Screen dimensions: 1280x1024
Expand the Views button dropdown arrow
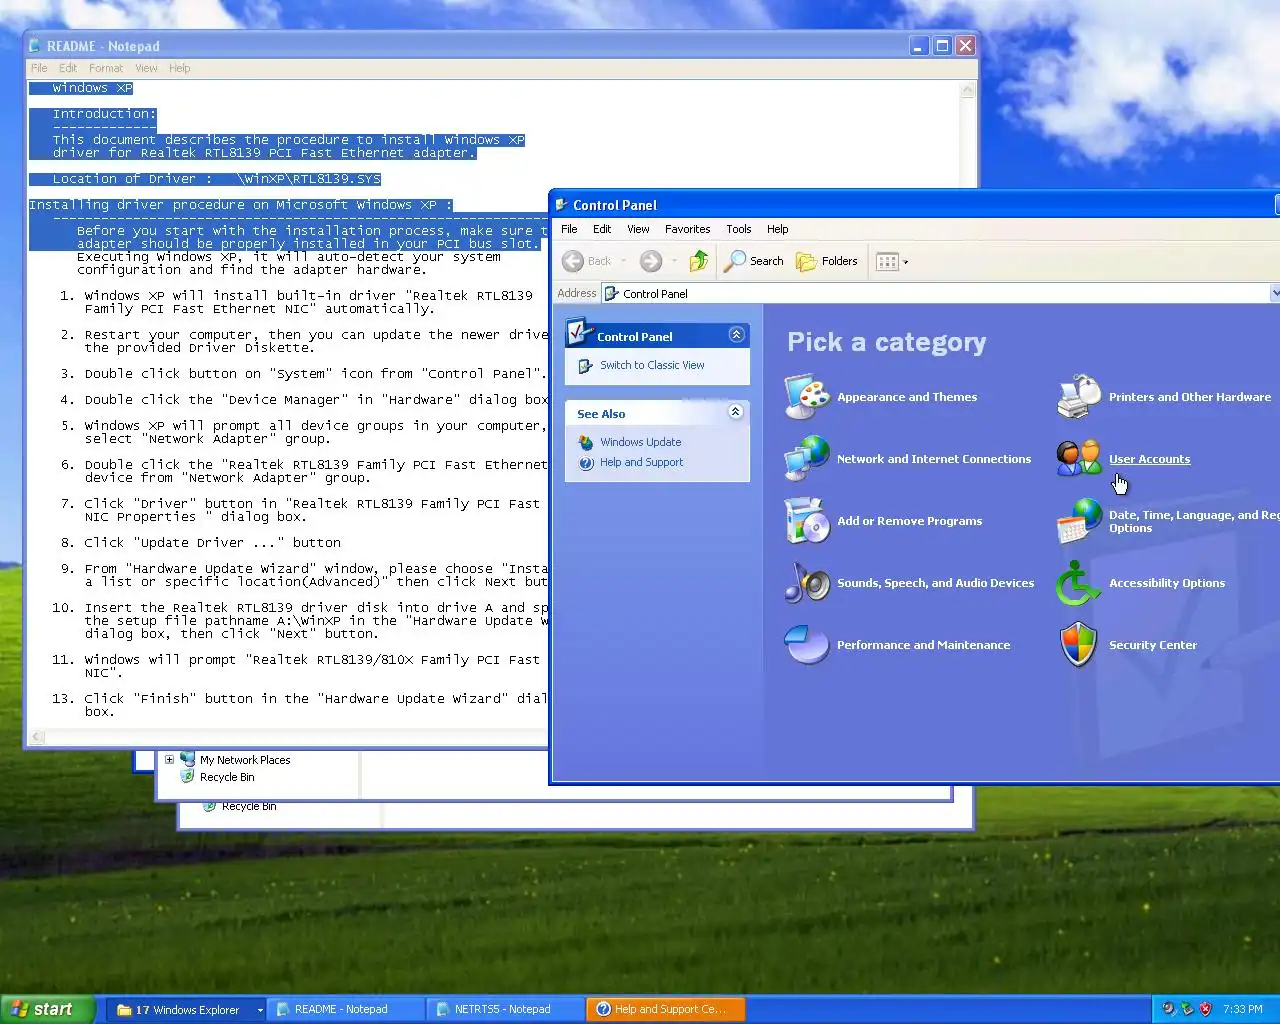(906, 262)
